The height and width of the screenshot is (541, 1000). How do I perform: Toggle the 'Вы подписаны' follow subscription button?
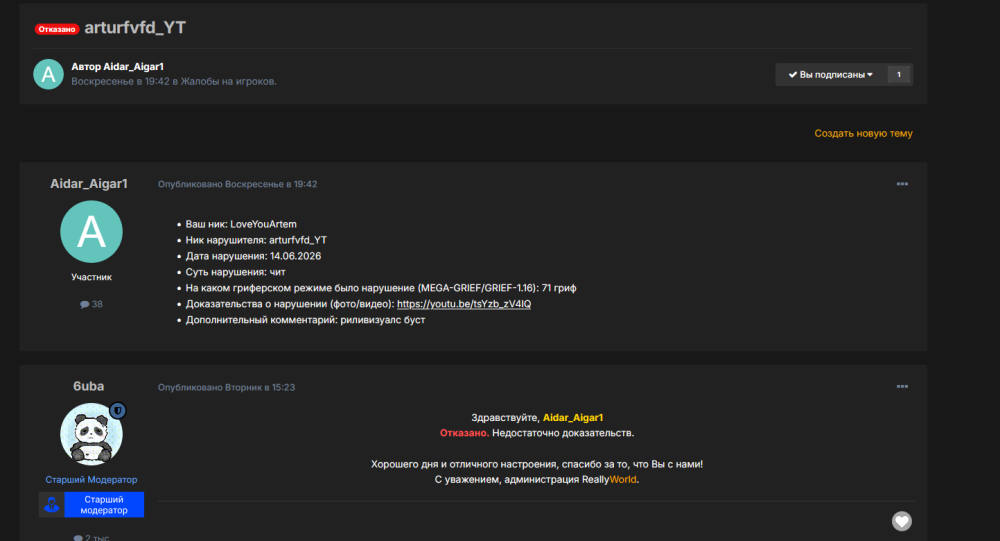(830, 75)
